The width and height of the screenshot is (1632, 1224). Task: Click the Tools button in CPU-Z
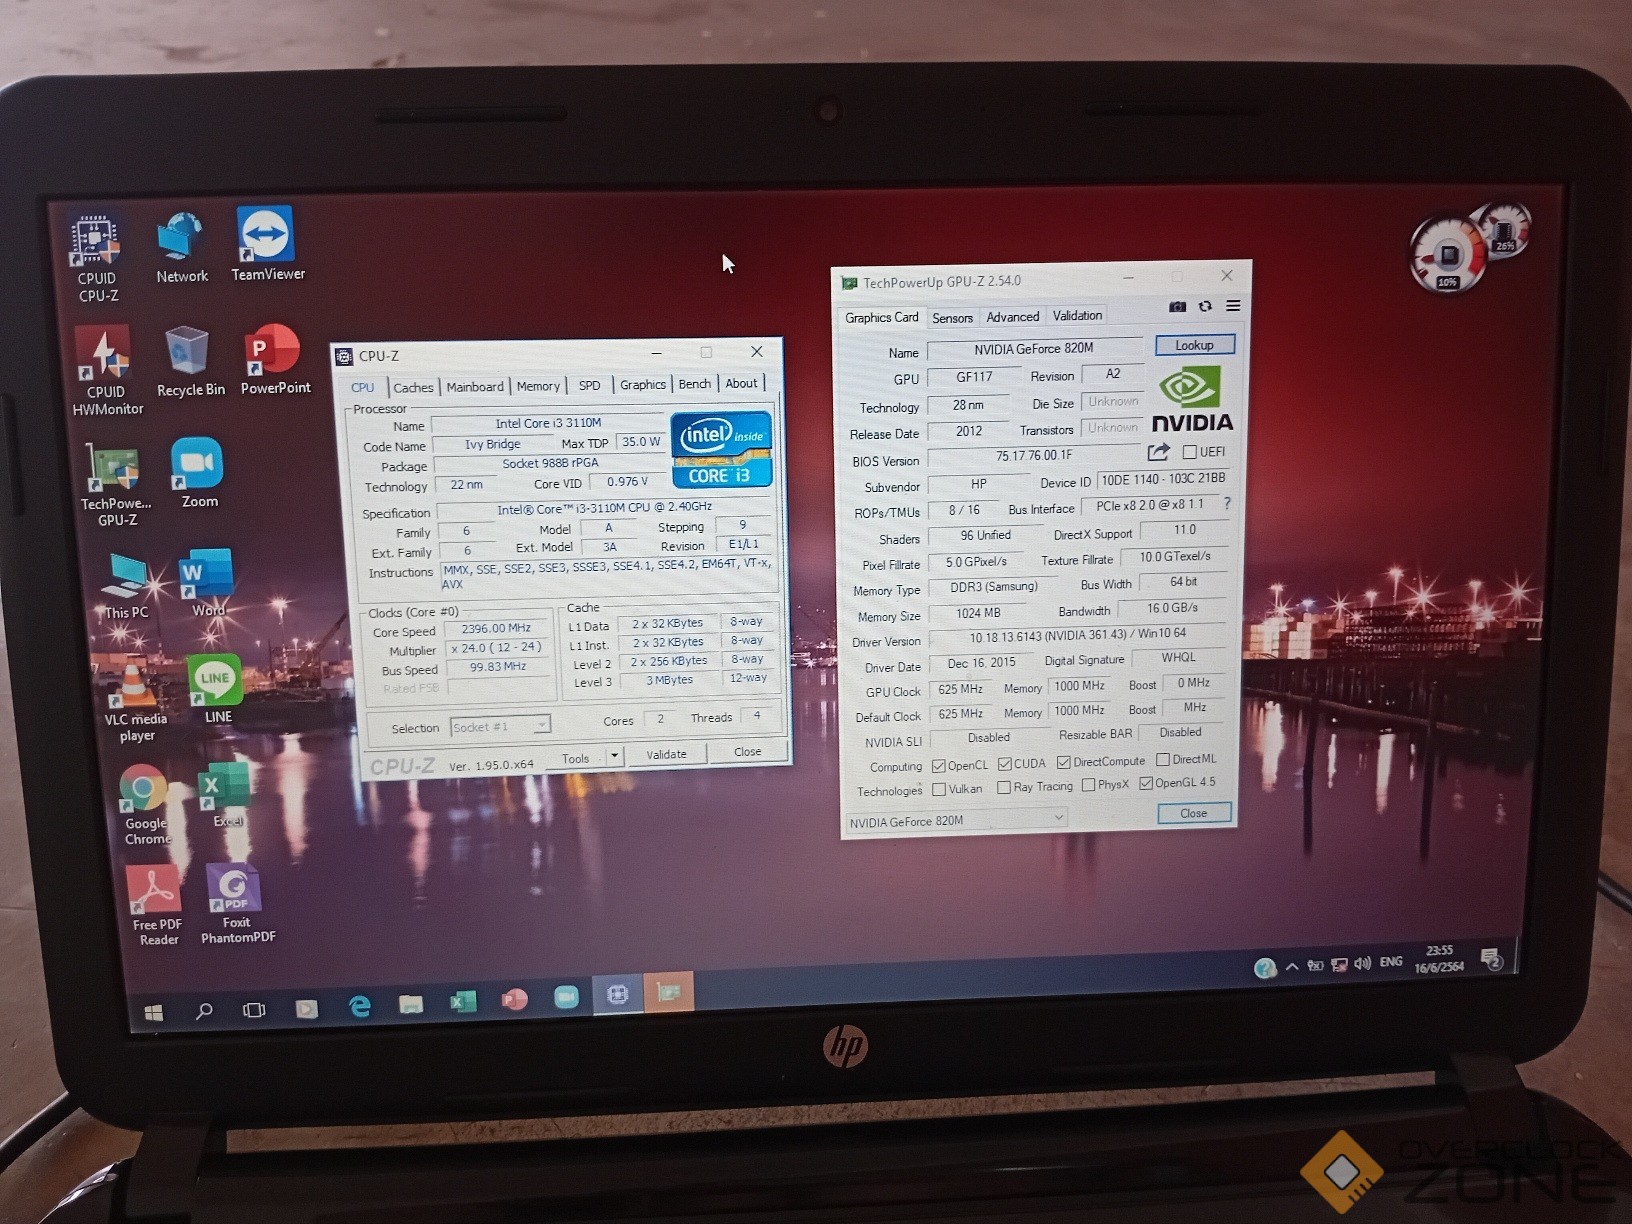tap(575, 758)
